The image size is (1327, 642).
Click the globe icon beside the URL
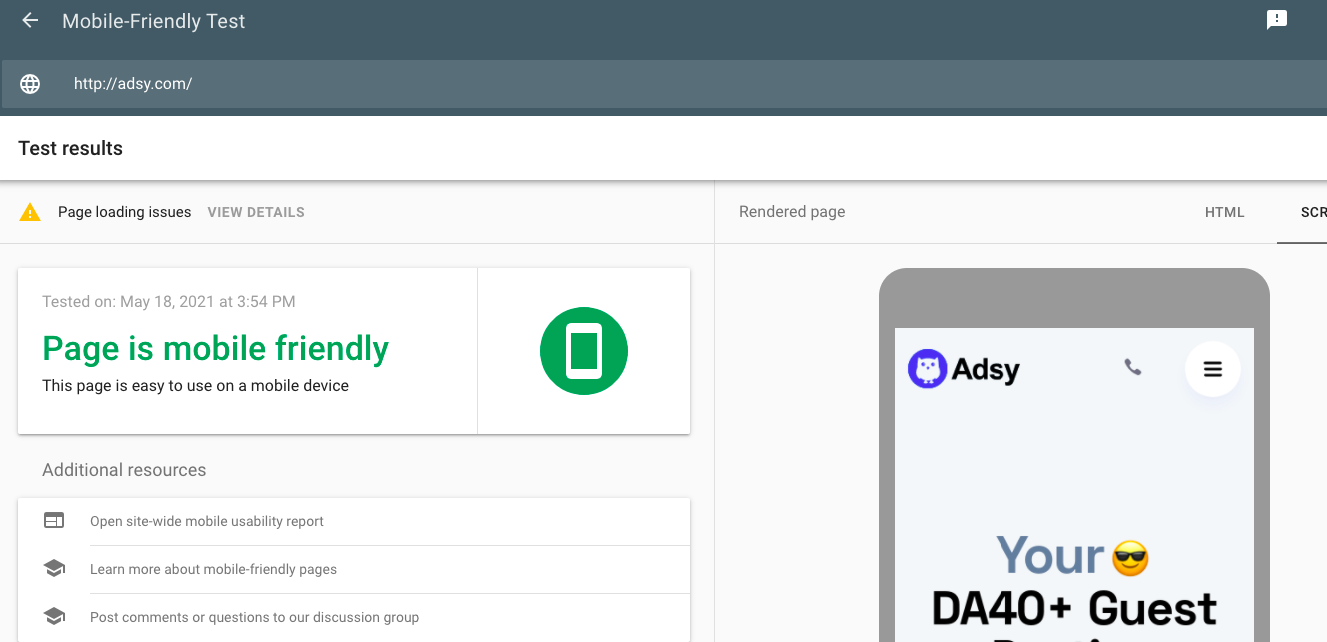pyautogui.click(x=30, y=84)
